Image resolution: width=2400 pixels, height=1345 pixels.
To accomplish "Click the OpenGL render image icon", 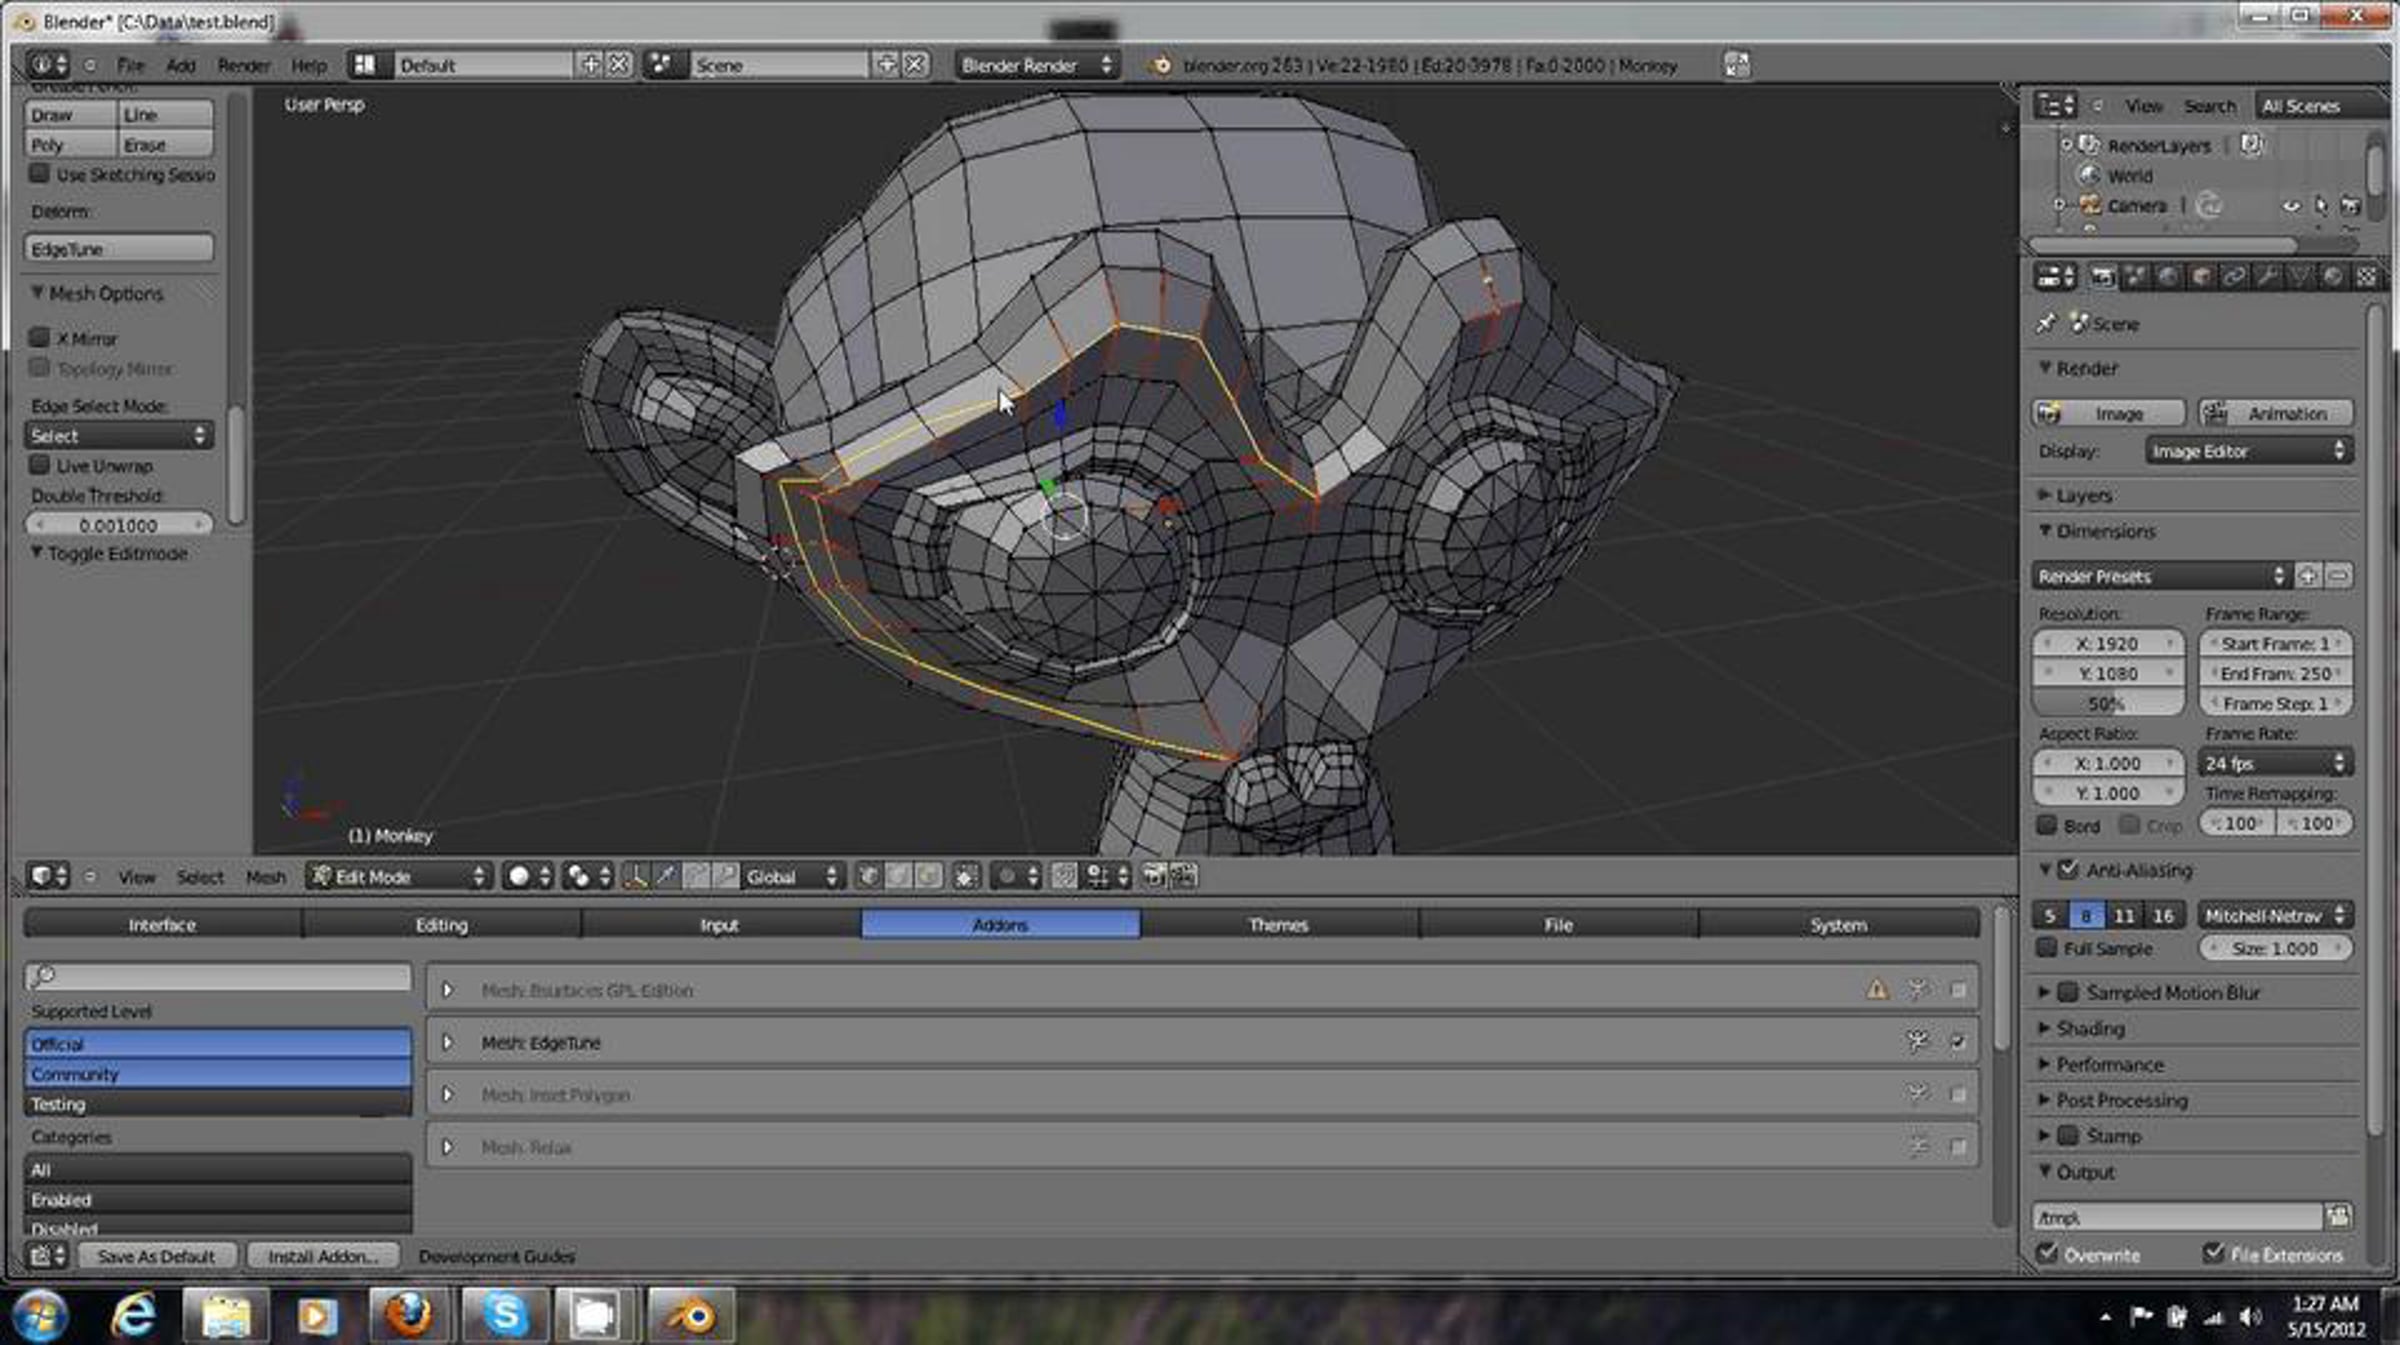I will tap(1154, 877).
